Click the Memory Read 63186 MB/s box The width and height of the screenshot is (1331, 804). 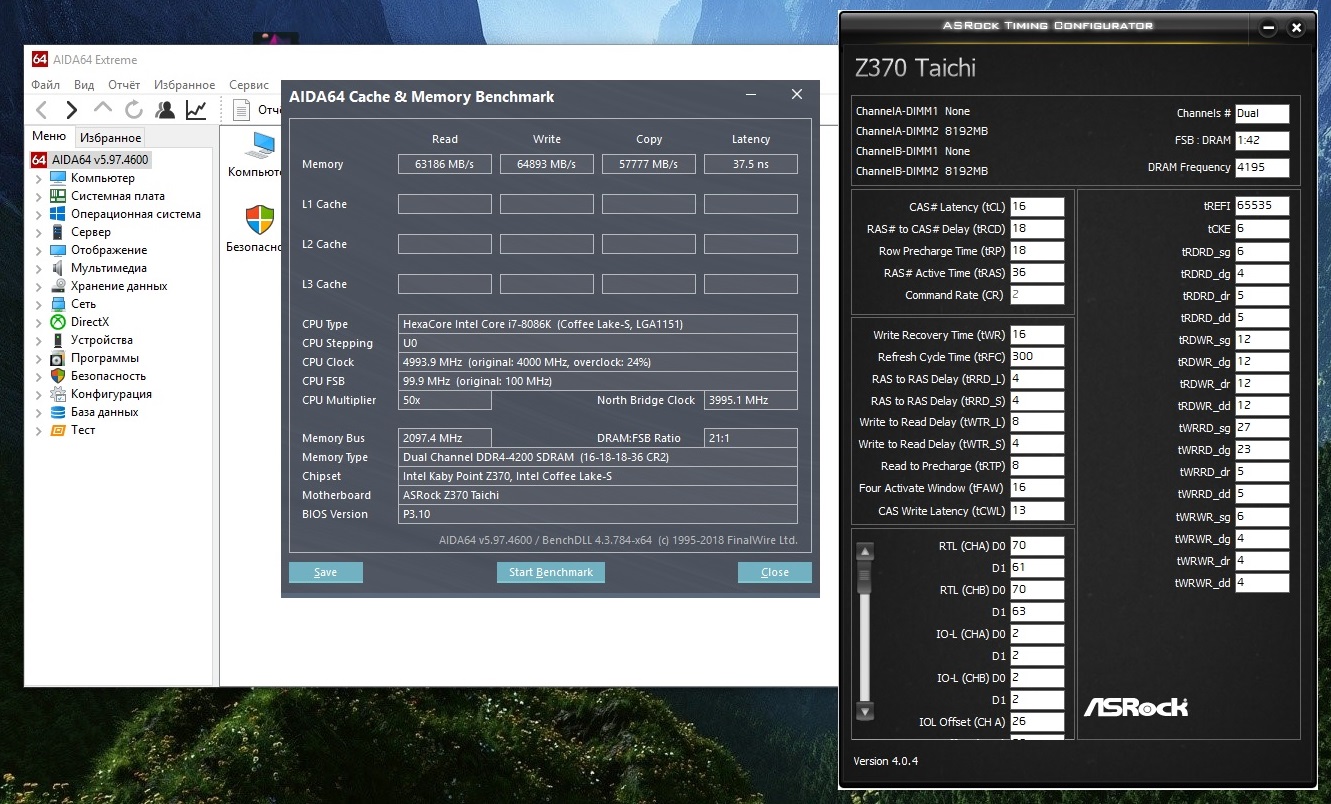(445, 164)
